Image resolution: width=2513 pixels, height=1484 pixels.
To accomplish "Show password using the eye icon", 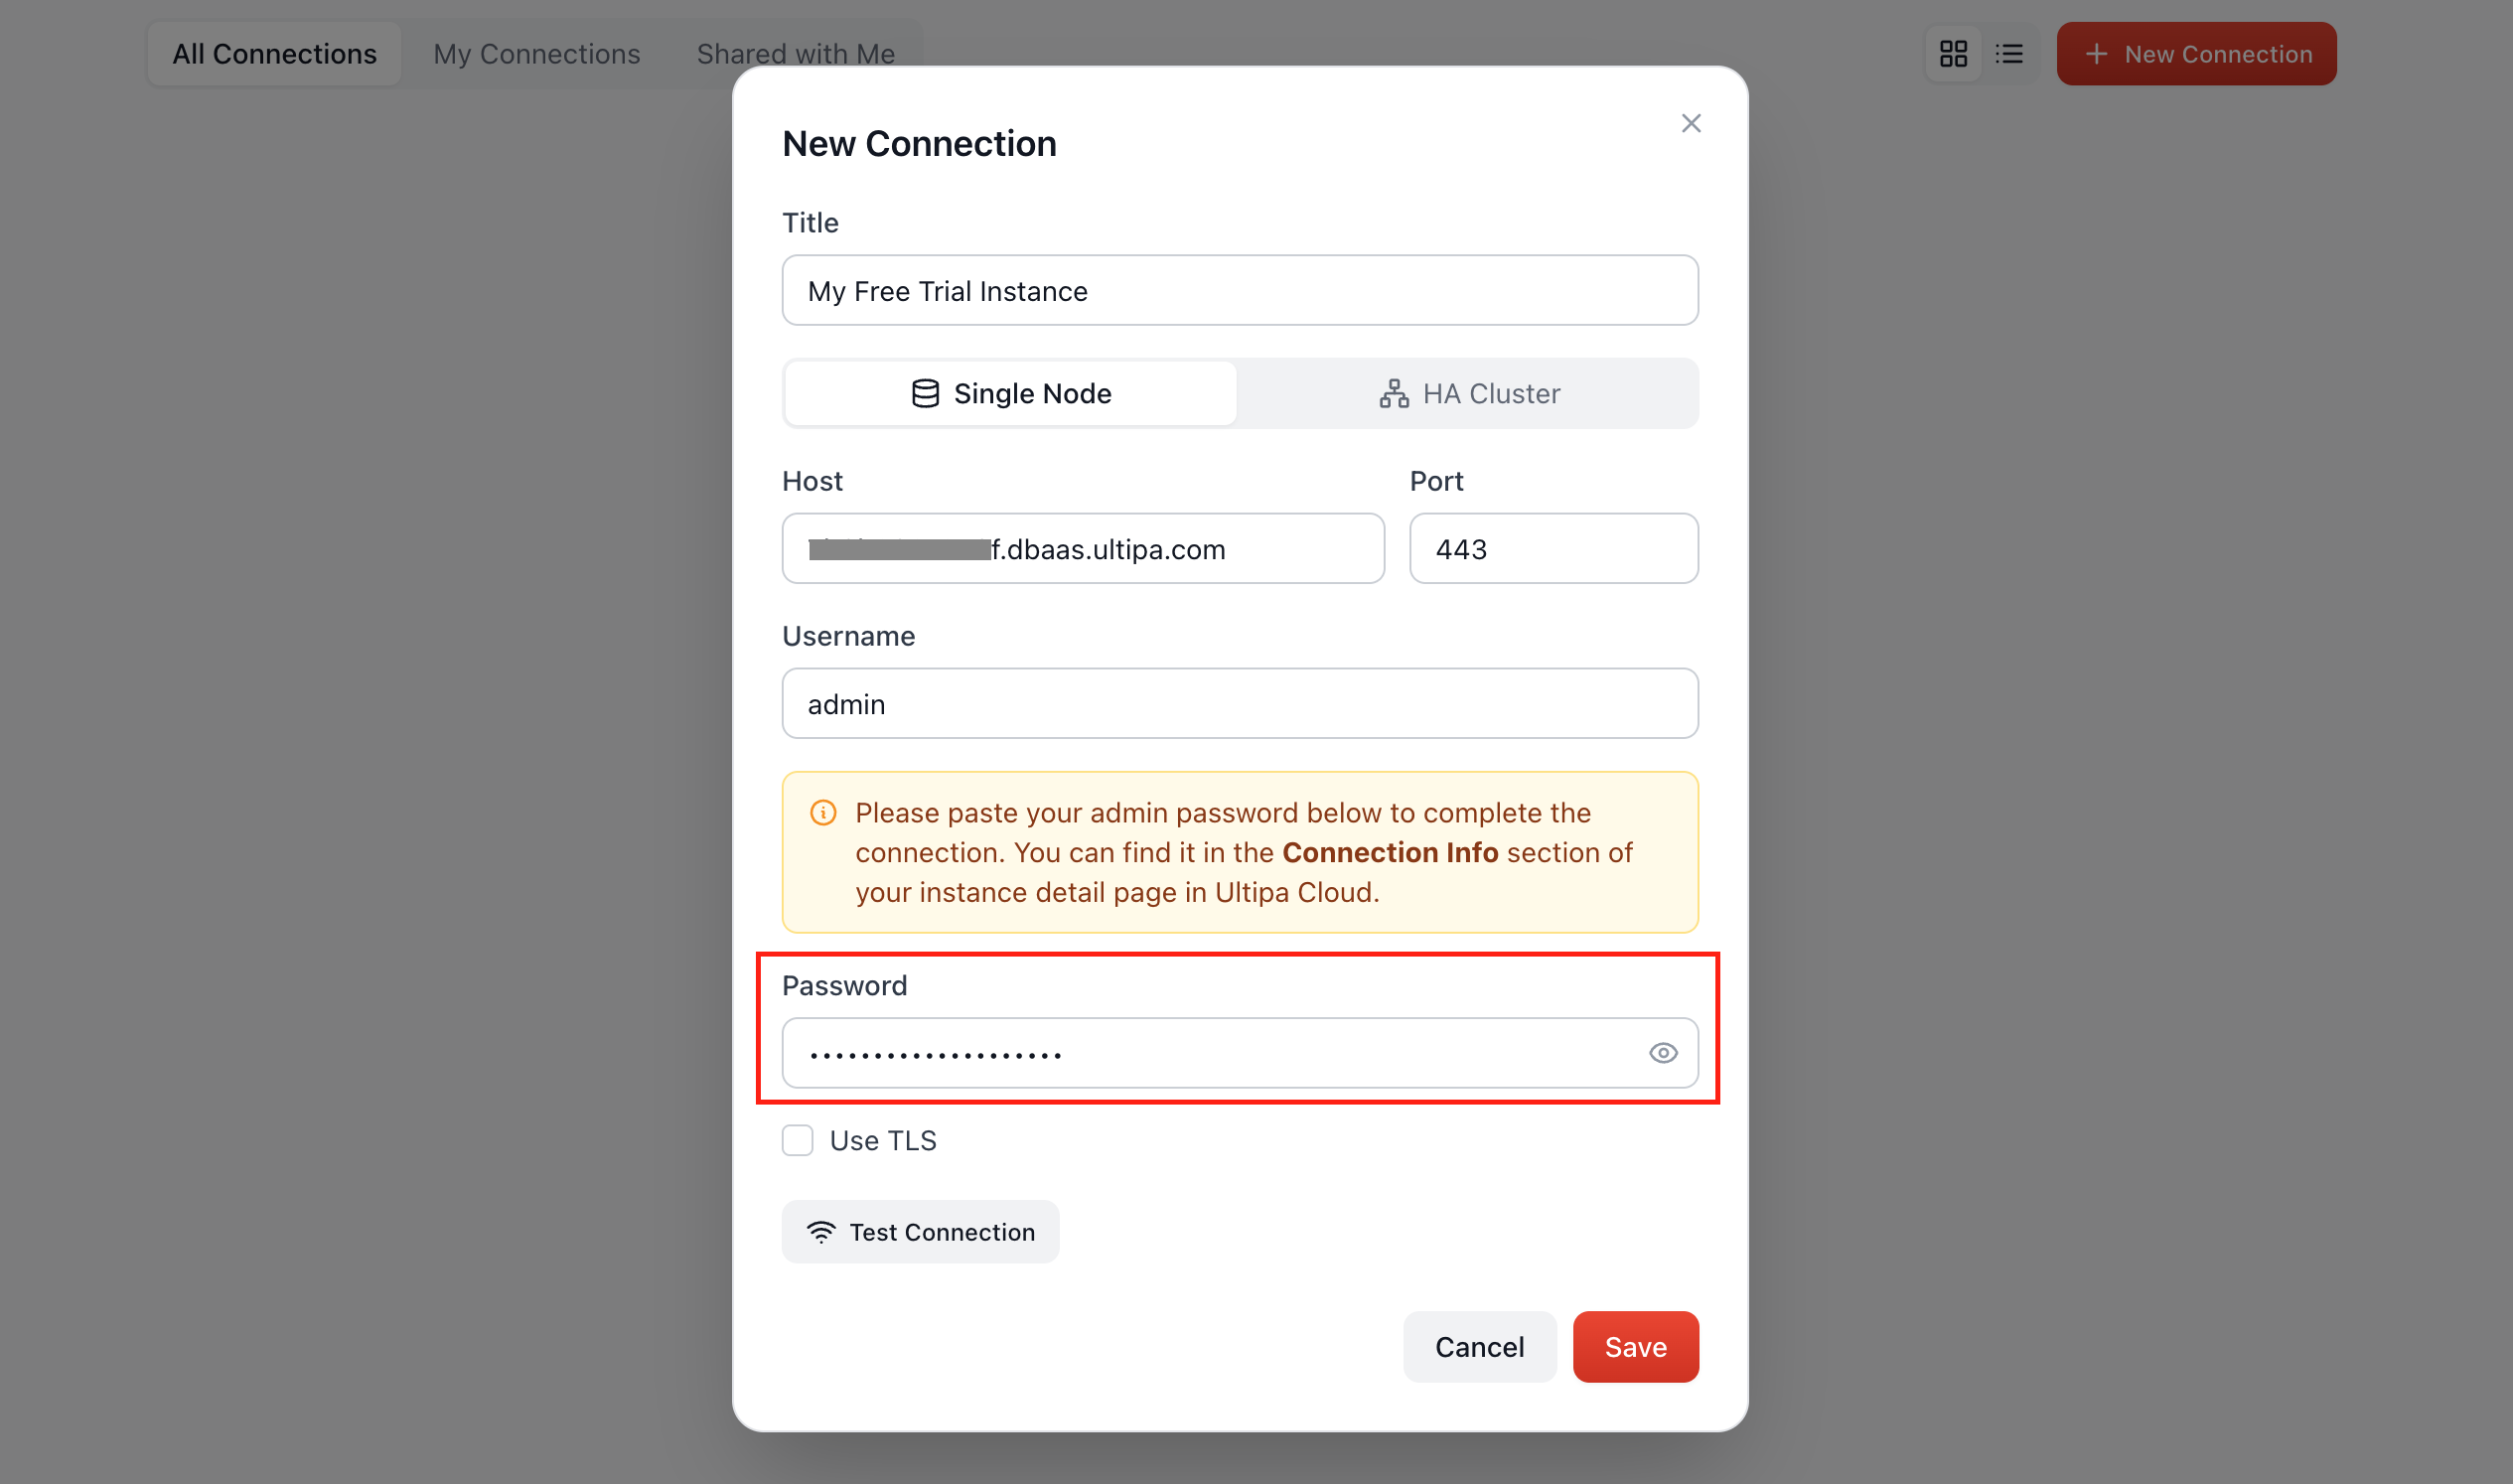I will (1662, 1052).
